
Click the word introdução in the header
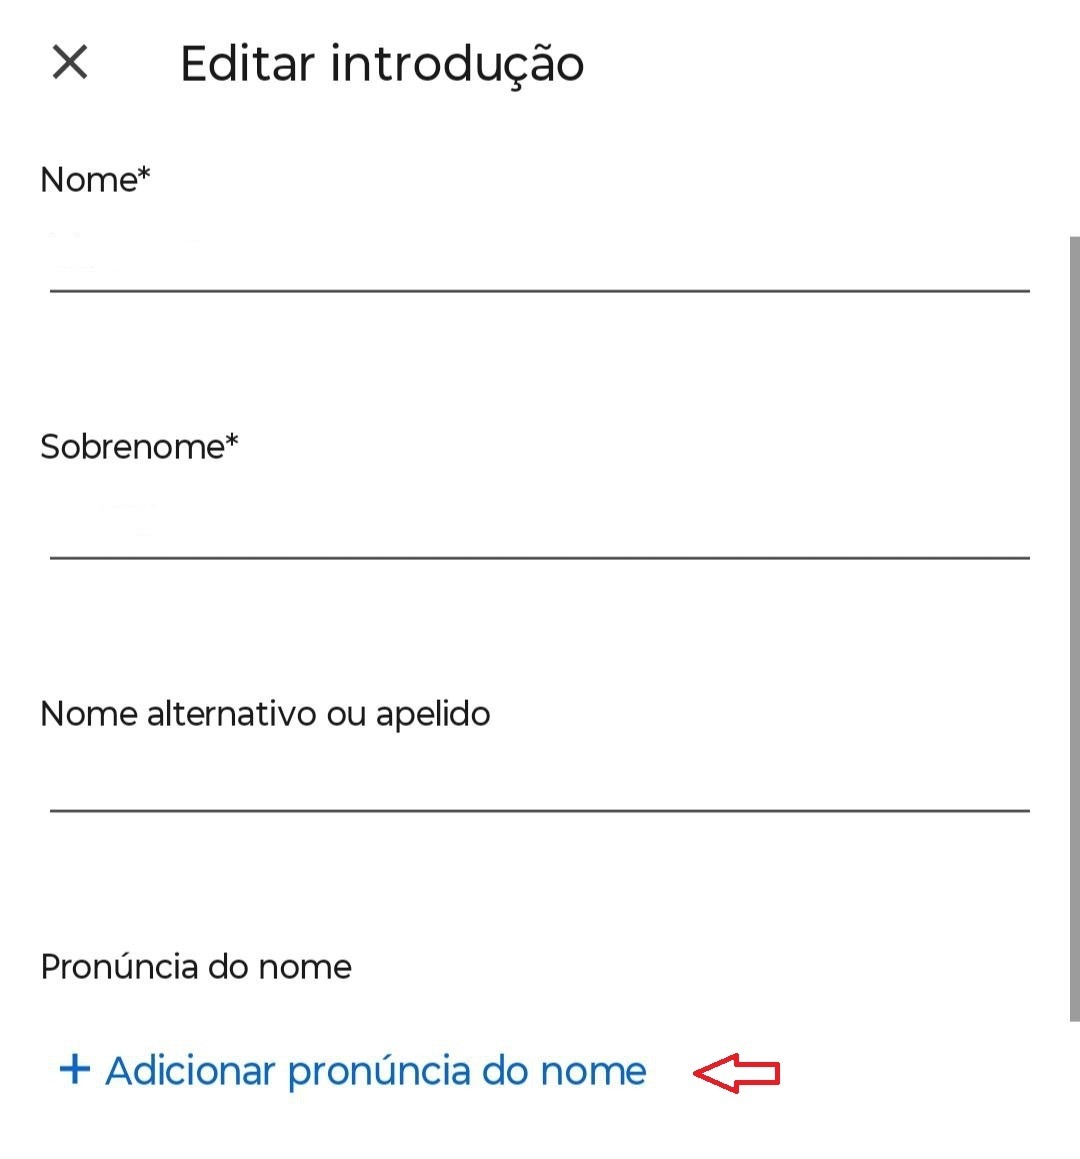pyautogui.click(x=457, y=64)
